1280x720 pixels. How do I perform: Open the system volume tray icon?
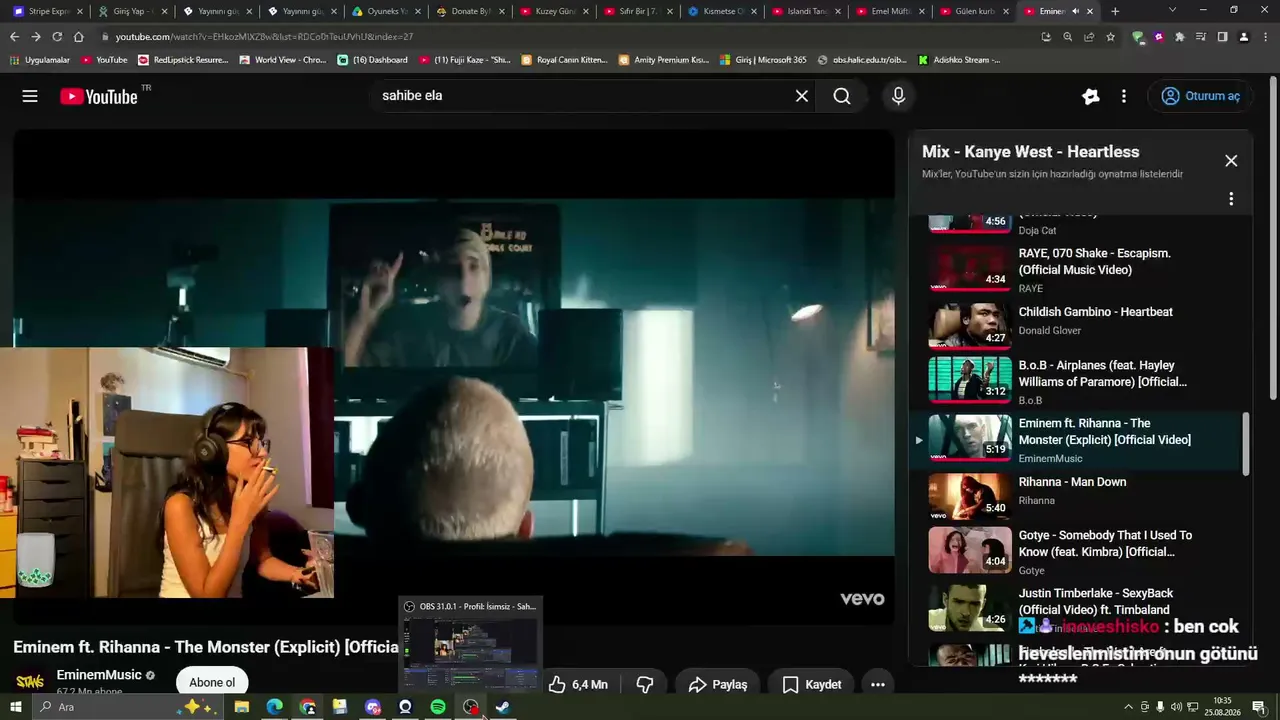point(1176,707)
